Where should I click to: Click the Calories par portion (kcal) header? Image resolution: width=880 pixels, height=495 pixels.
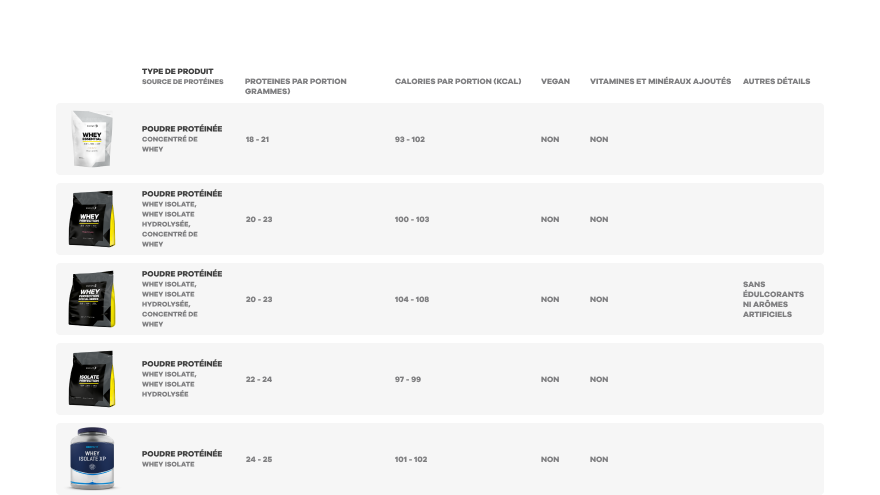[x=458, y=81]
